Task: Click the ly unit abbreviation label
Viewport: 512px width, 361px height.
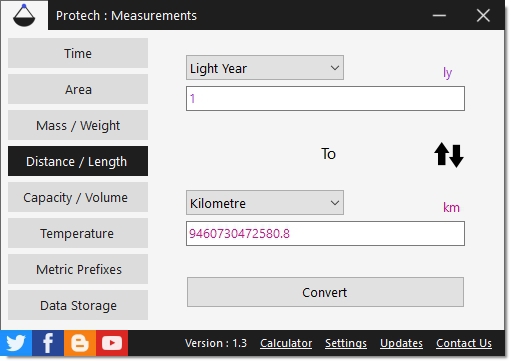Action: [447, 73]
